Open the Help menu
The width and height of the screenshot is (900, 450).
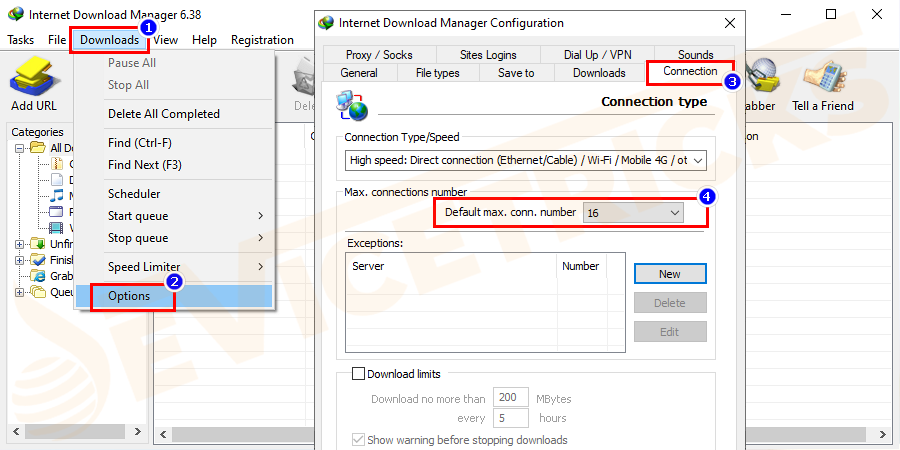click(204, 40)
